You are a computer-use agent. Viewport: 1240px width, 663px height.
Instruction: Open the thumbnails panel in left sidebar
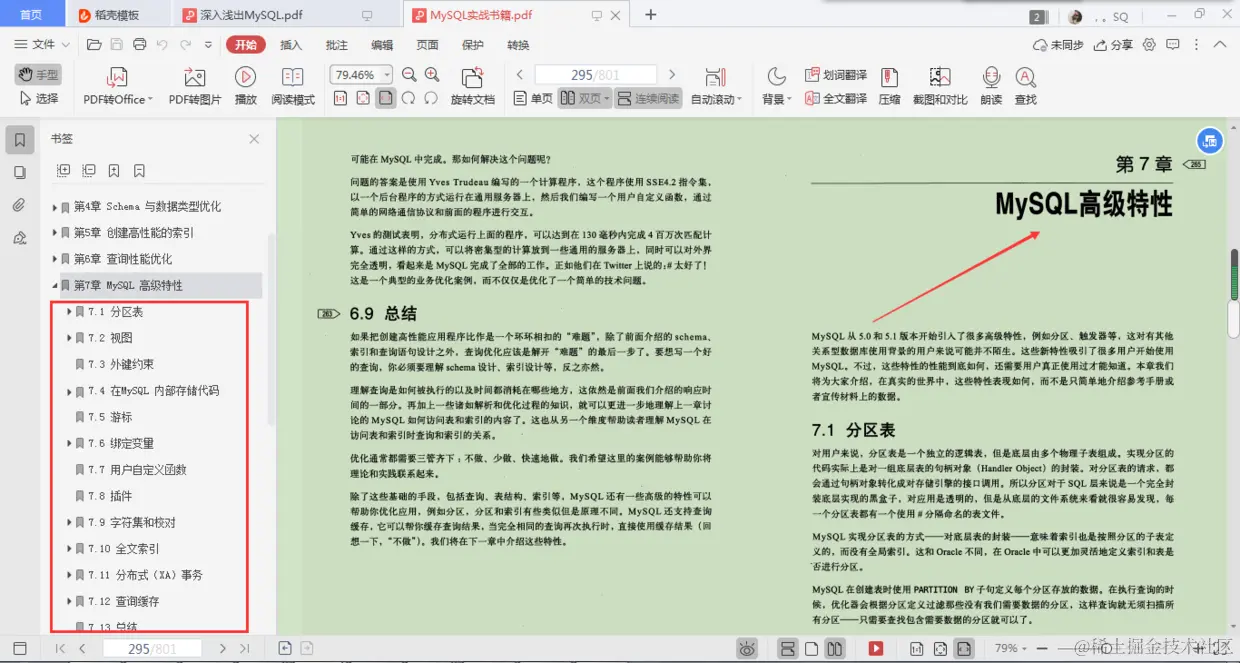[x=20, y=172]
